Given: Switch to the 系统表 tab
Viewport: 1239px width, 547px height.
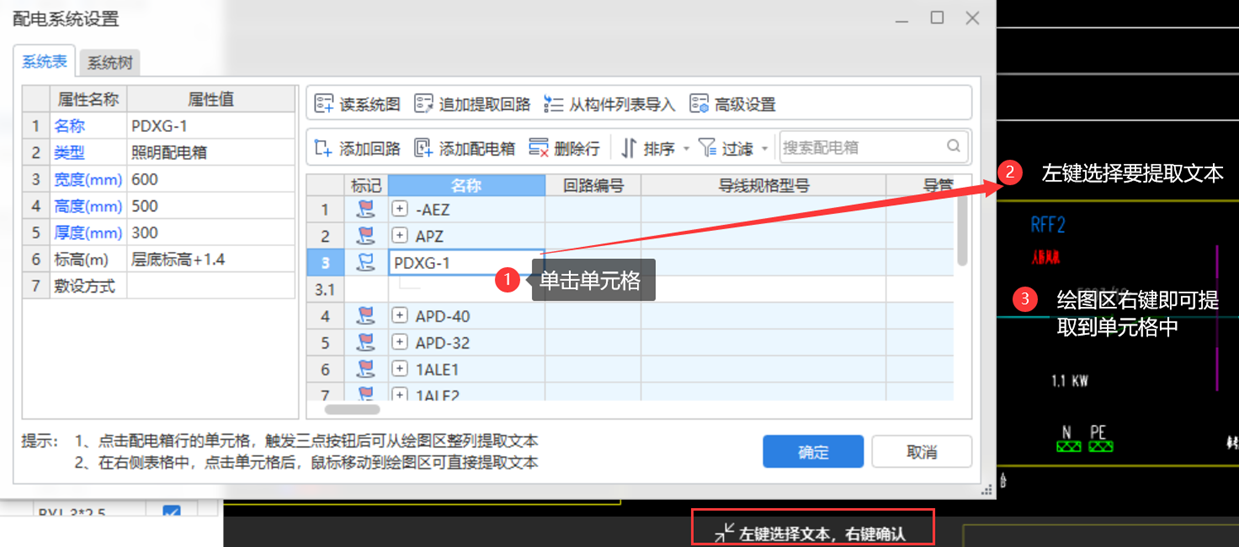Looking at the screenshot, I should click(45, 61).
